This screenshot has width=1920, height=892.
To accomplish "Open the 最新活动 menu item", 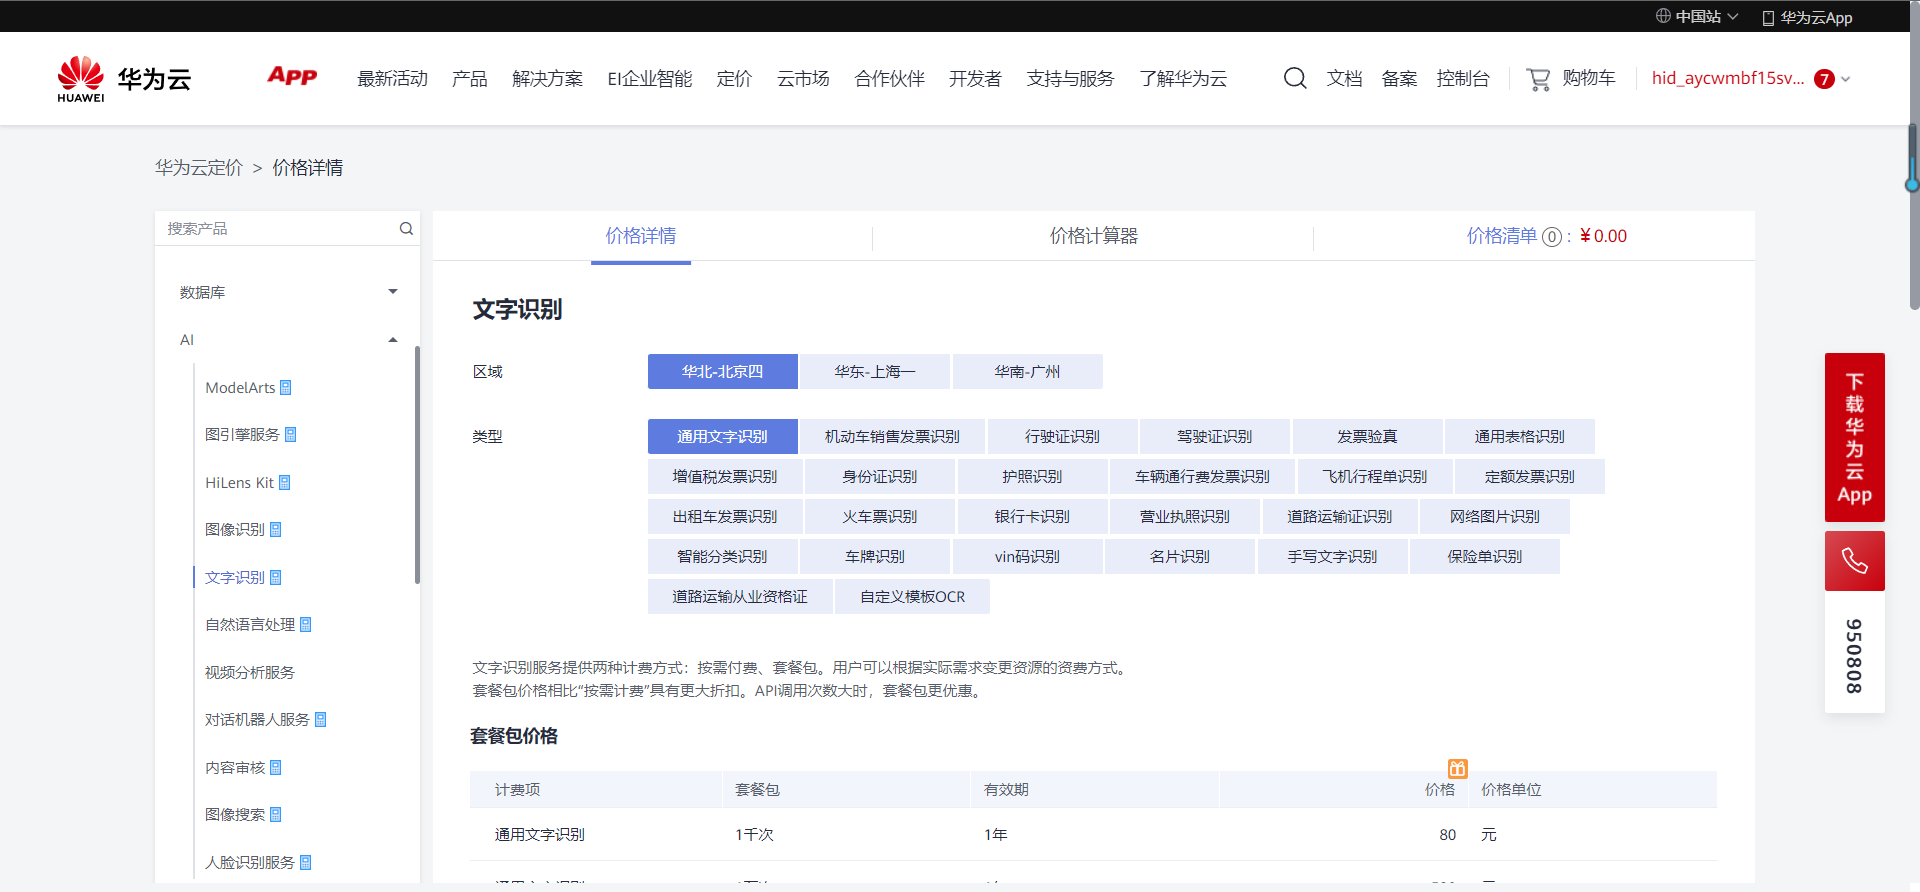I will coord(392,78).
